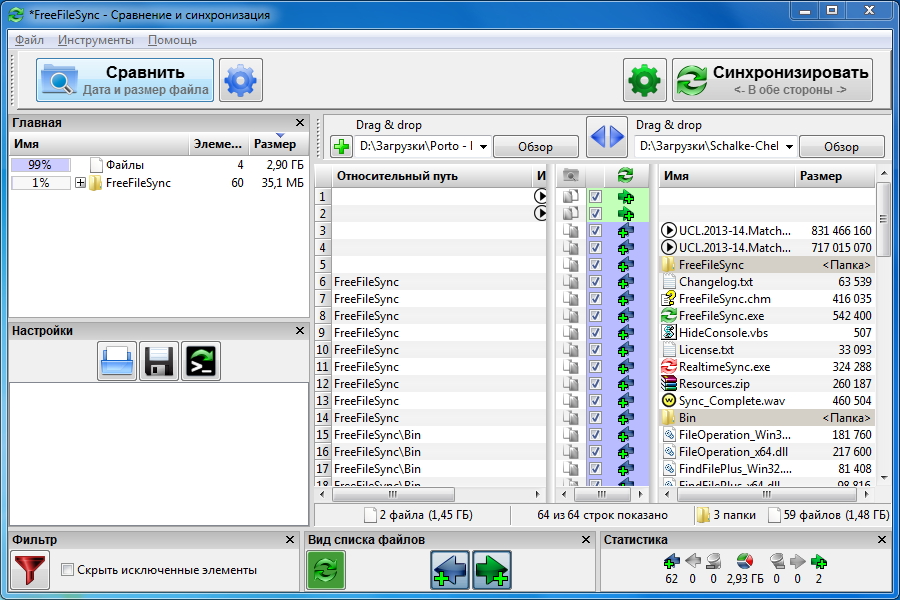Click right grid Размер column header

pos(835,176)
